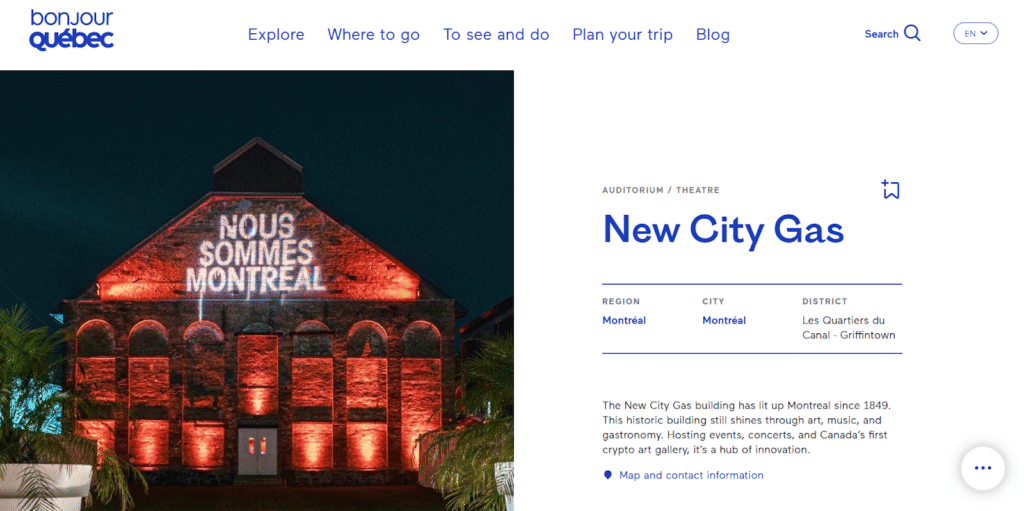Click the New City Gas description paragraph
This screenshot has height=511, width=1024.
[746, 427]
